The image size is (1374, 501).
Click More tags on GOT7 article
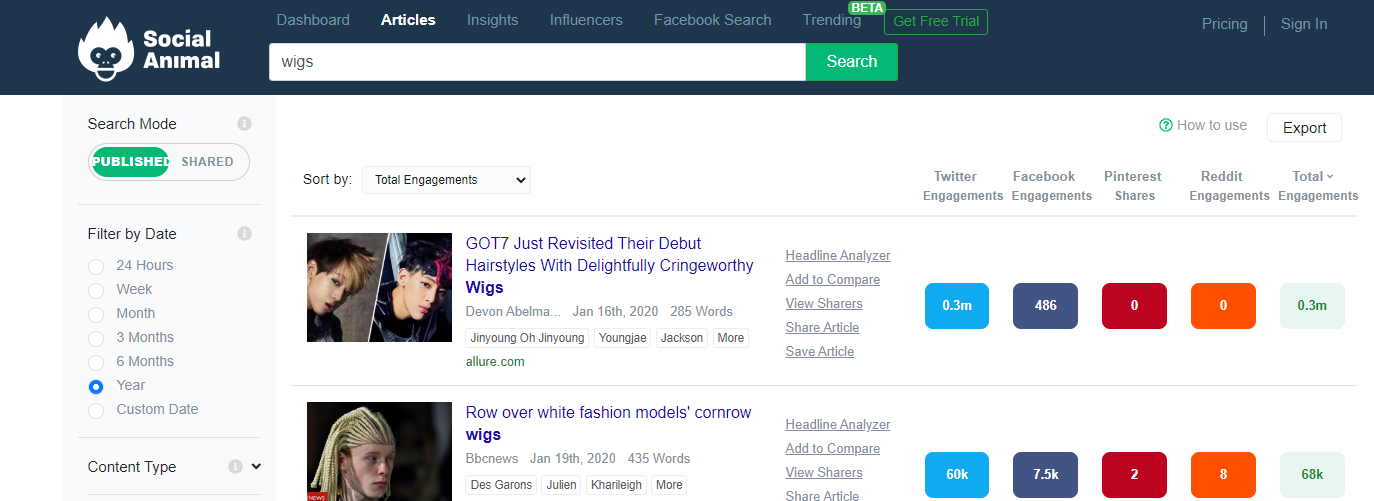pos(731,338)
